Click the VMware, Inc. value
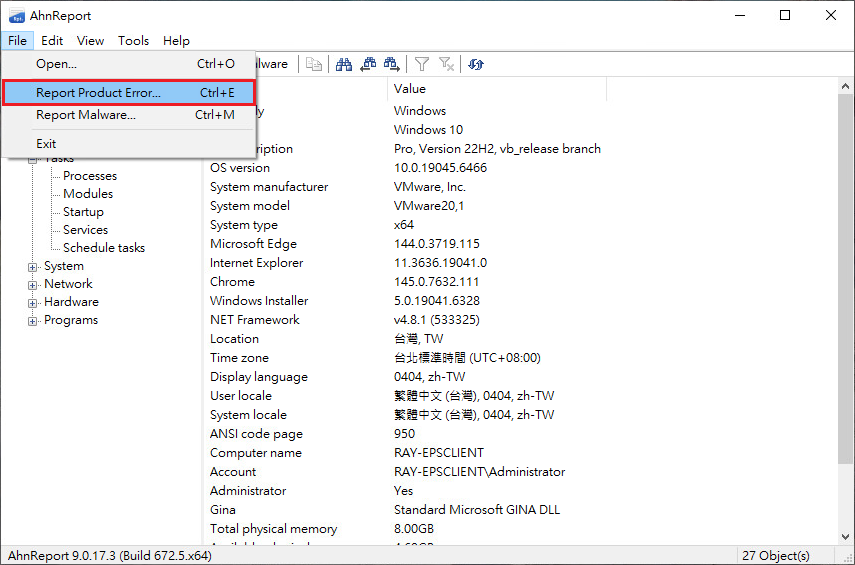Image resolution: width=855 pixels, height=565 pixels. tap(430, 187)
